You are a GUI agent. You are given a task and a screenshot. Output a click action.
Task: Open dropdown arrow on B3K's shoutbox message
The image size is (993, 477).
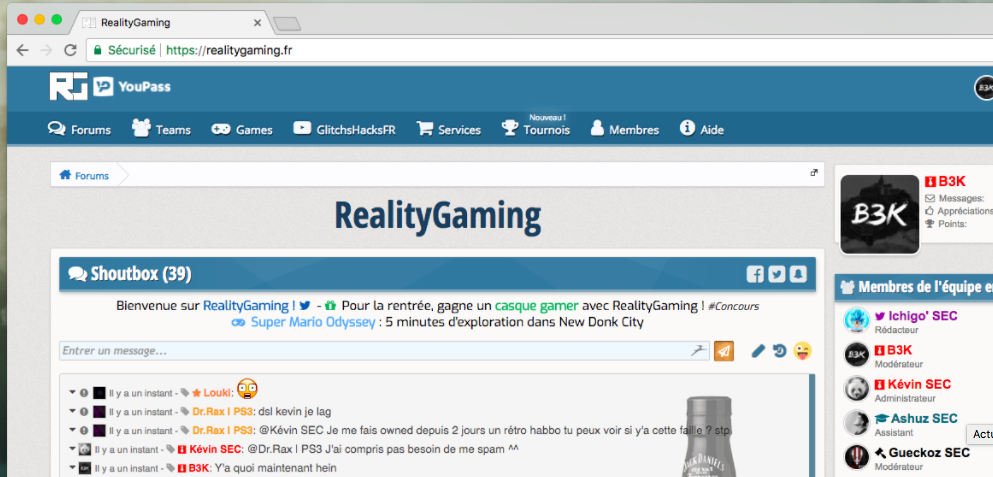[72, 469]
